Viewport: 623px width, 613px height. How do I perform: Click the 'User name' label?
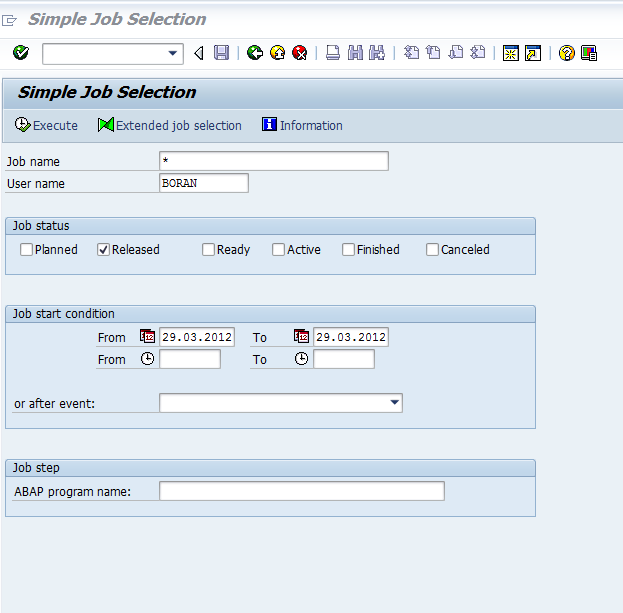click(x=36, y=184)
